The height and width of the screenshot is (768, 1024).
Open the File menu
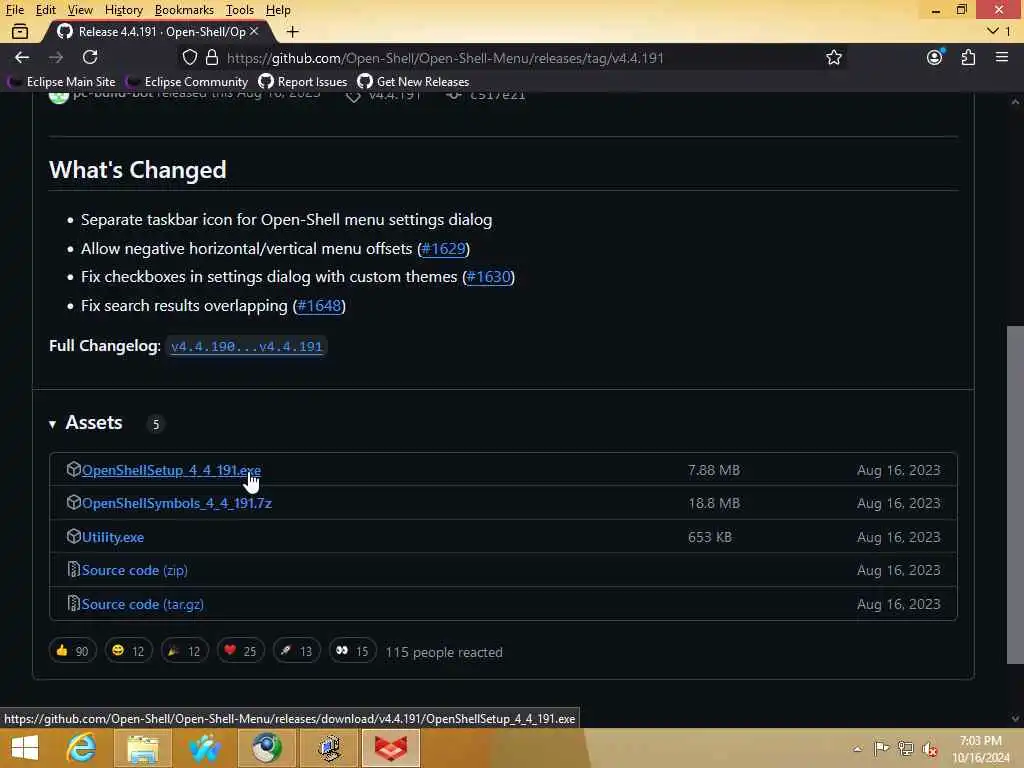pyautogui.click(x=14, y=10)
